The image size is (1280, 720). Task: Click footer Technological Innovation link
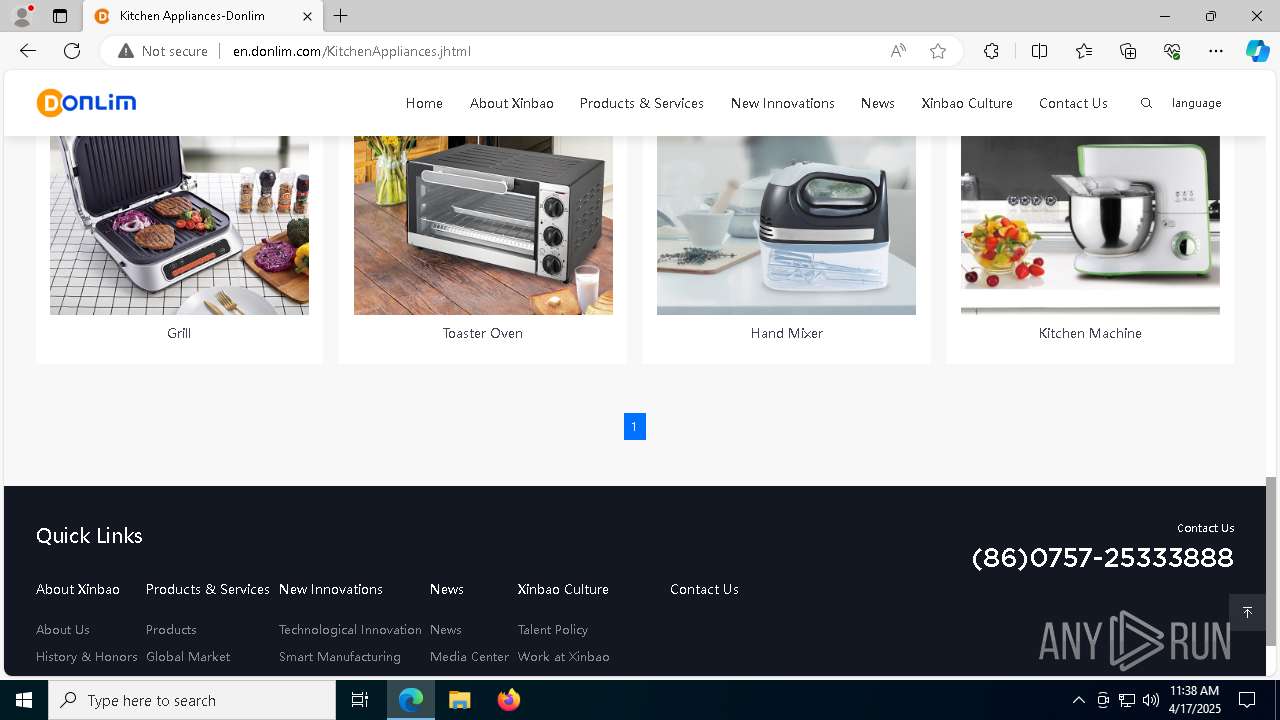(350, 629)
